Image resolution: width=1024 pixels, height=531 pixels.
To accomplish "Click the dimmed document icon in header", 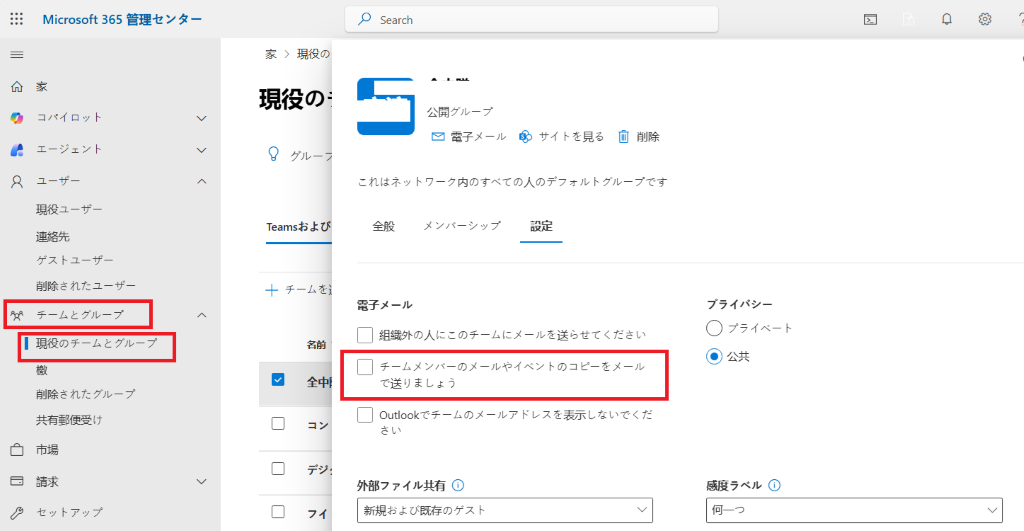I will [x=908, y=20].
